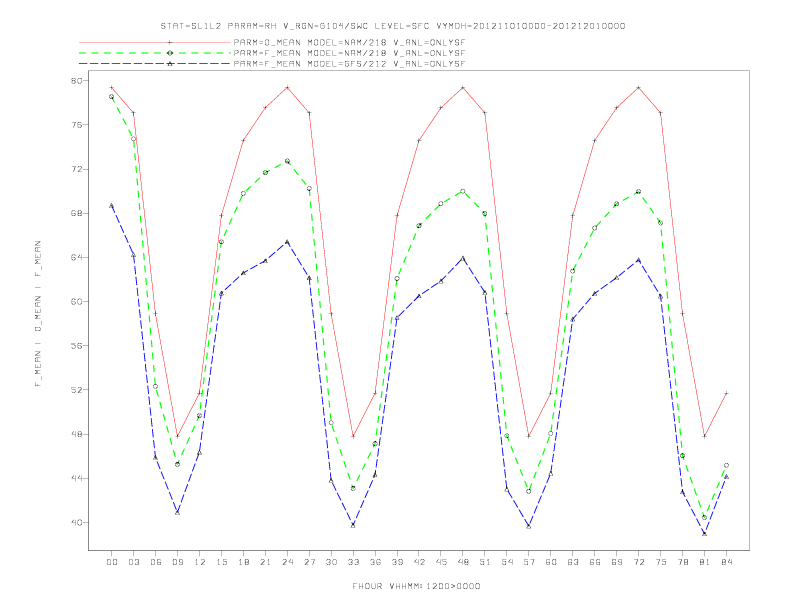Click x-axis tick label 57
Viewport: 792px width, 612px height.
coord(529,562)
